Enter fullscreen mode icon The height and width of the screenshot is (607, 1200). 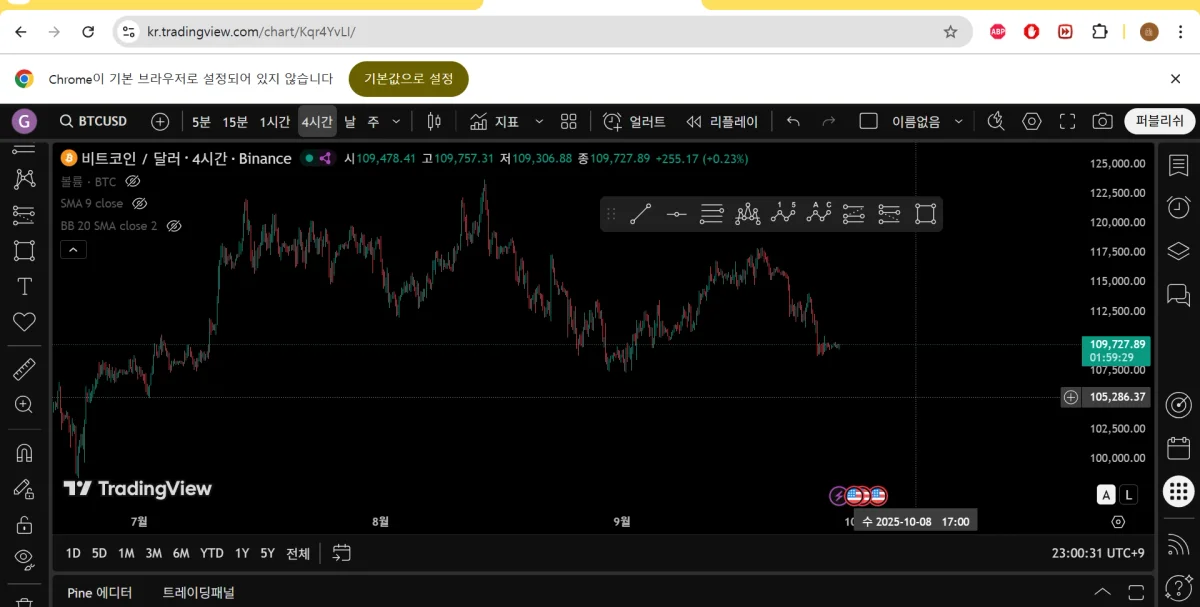(x=1067, y=121)
